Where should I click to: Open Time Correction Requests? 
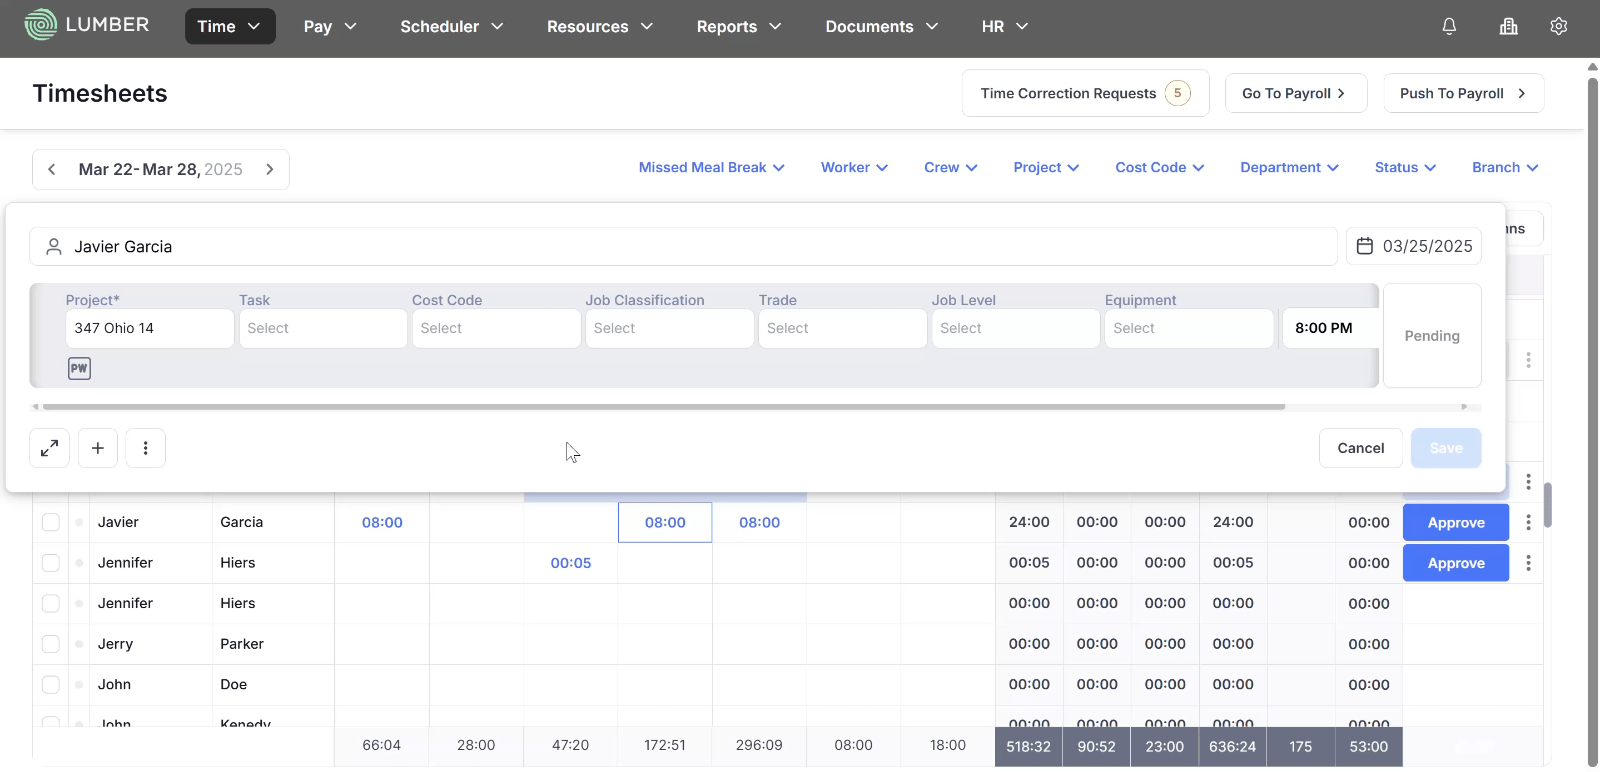(x=1086, y=93)
